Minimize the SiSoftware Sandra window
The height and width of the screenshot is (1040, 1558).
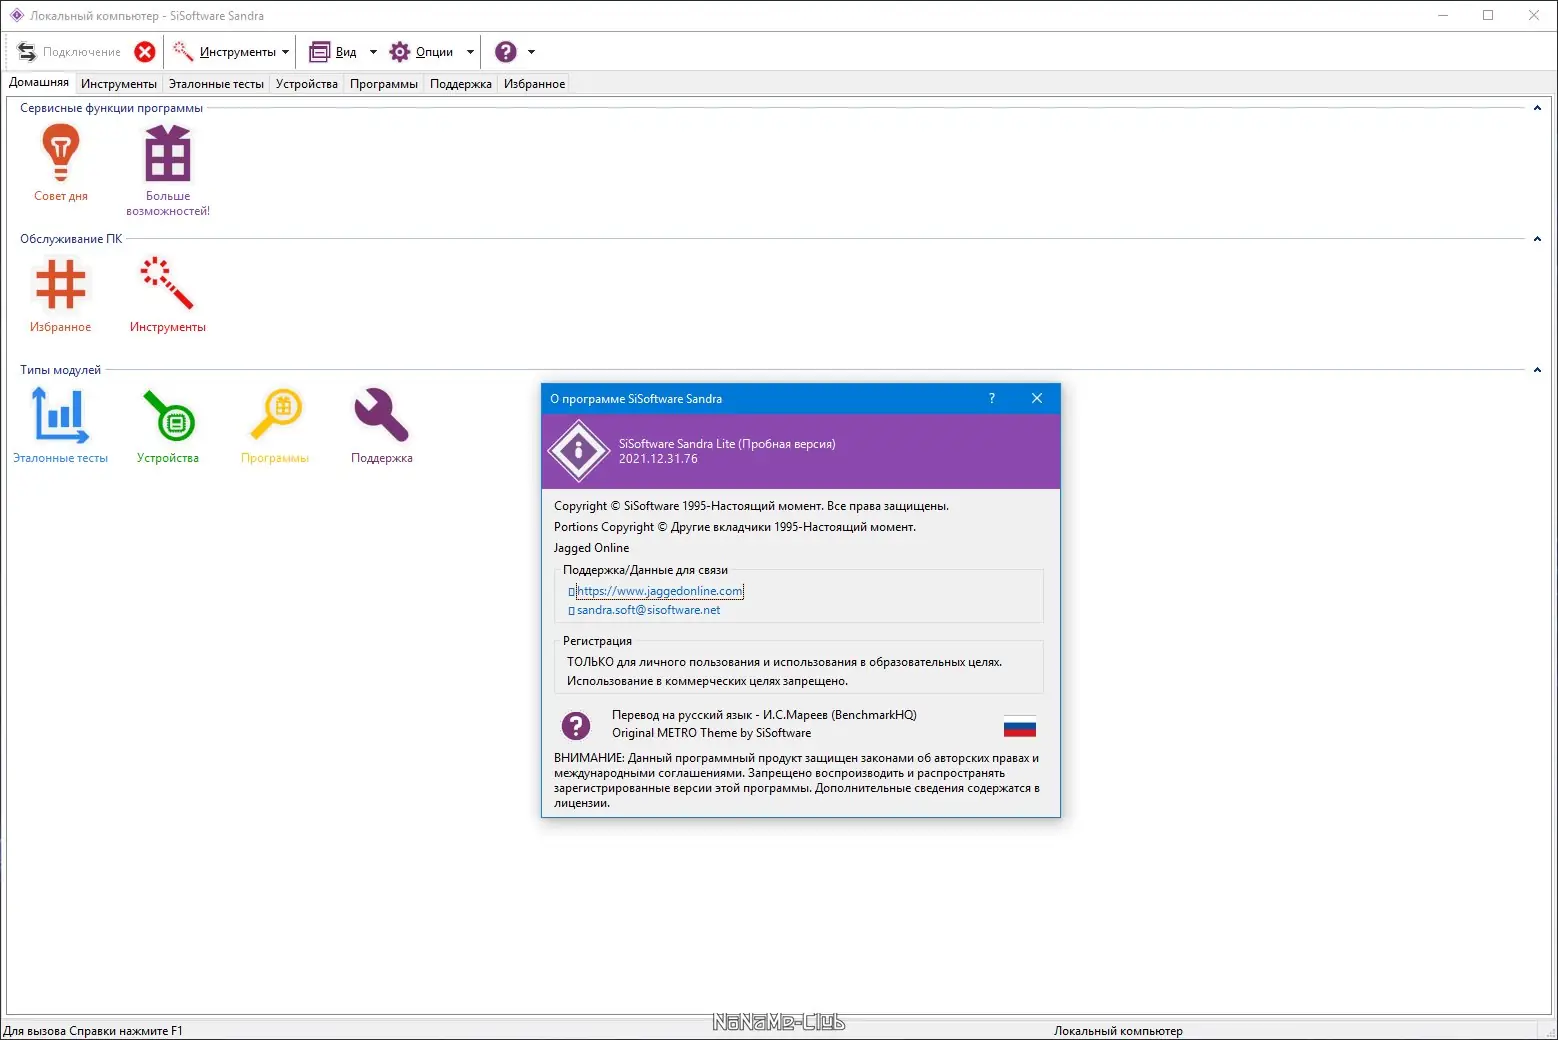[1443, 15]
